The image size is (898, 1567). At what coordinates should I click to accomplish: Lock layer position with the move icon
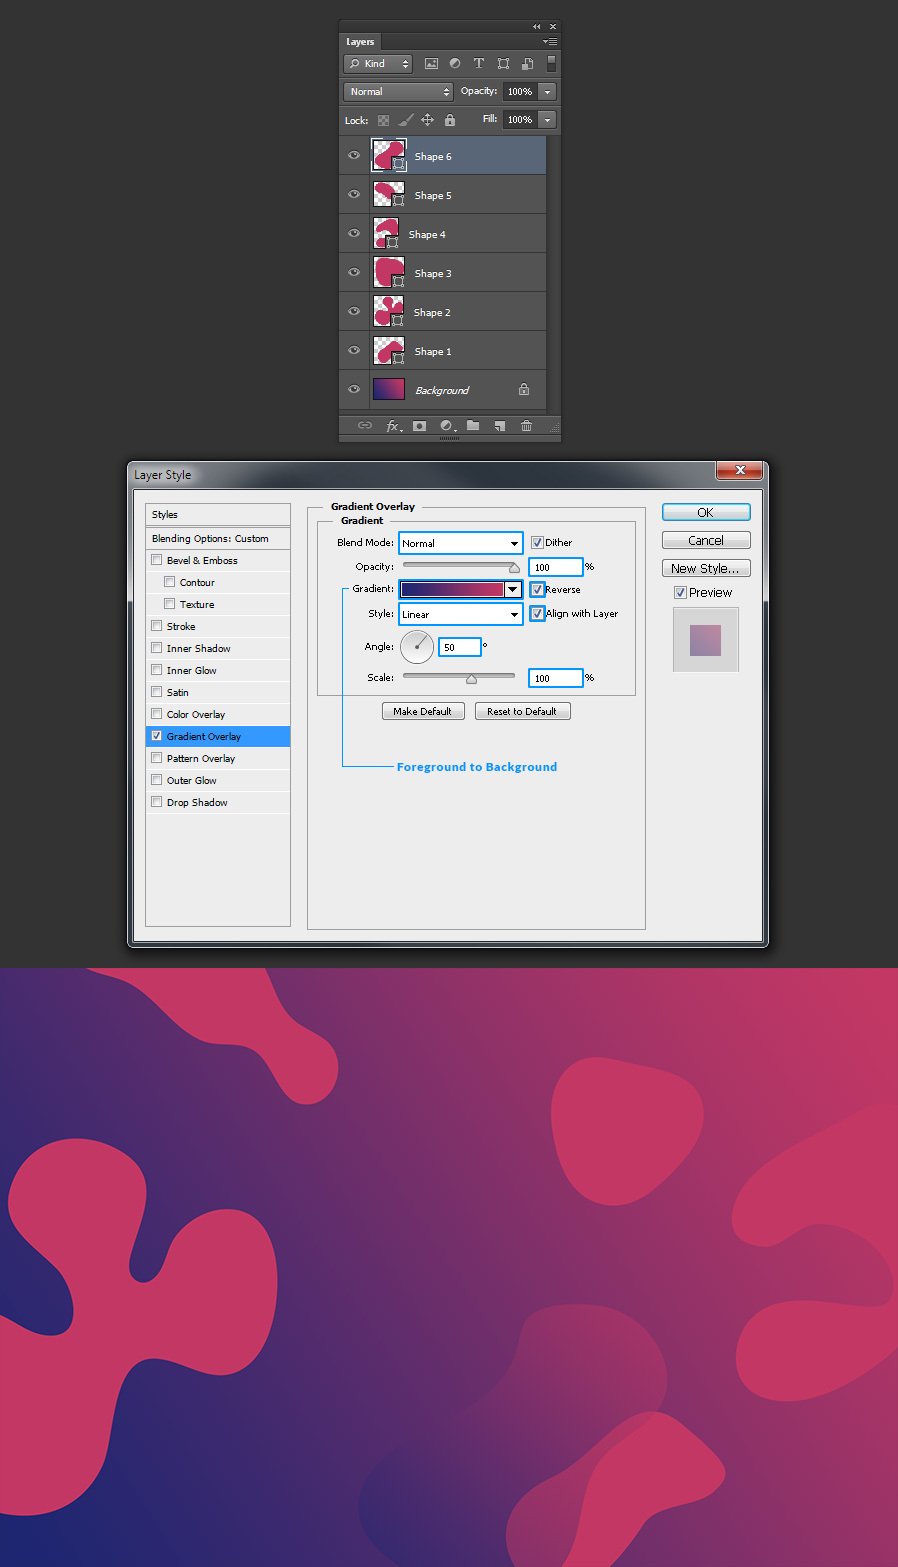pos(427,120)
